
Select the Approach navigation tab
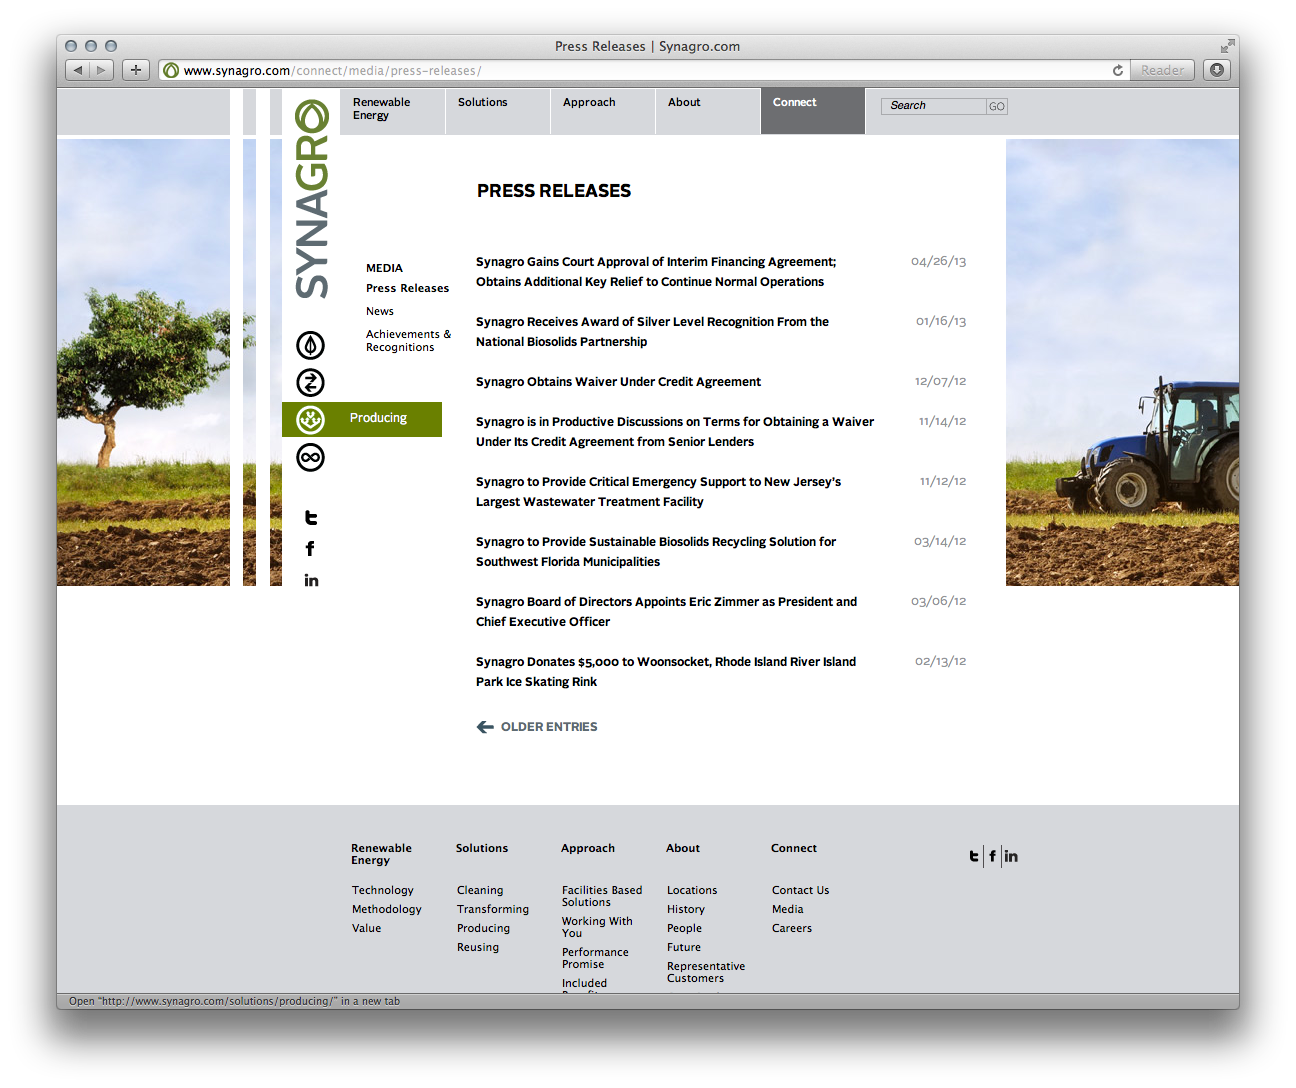point(589,103)
